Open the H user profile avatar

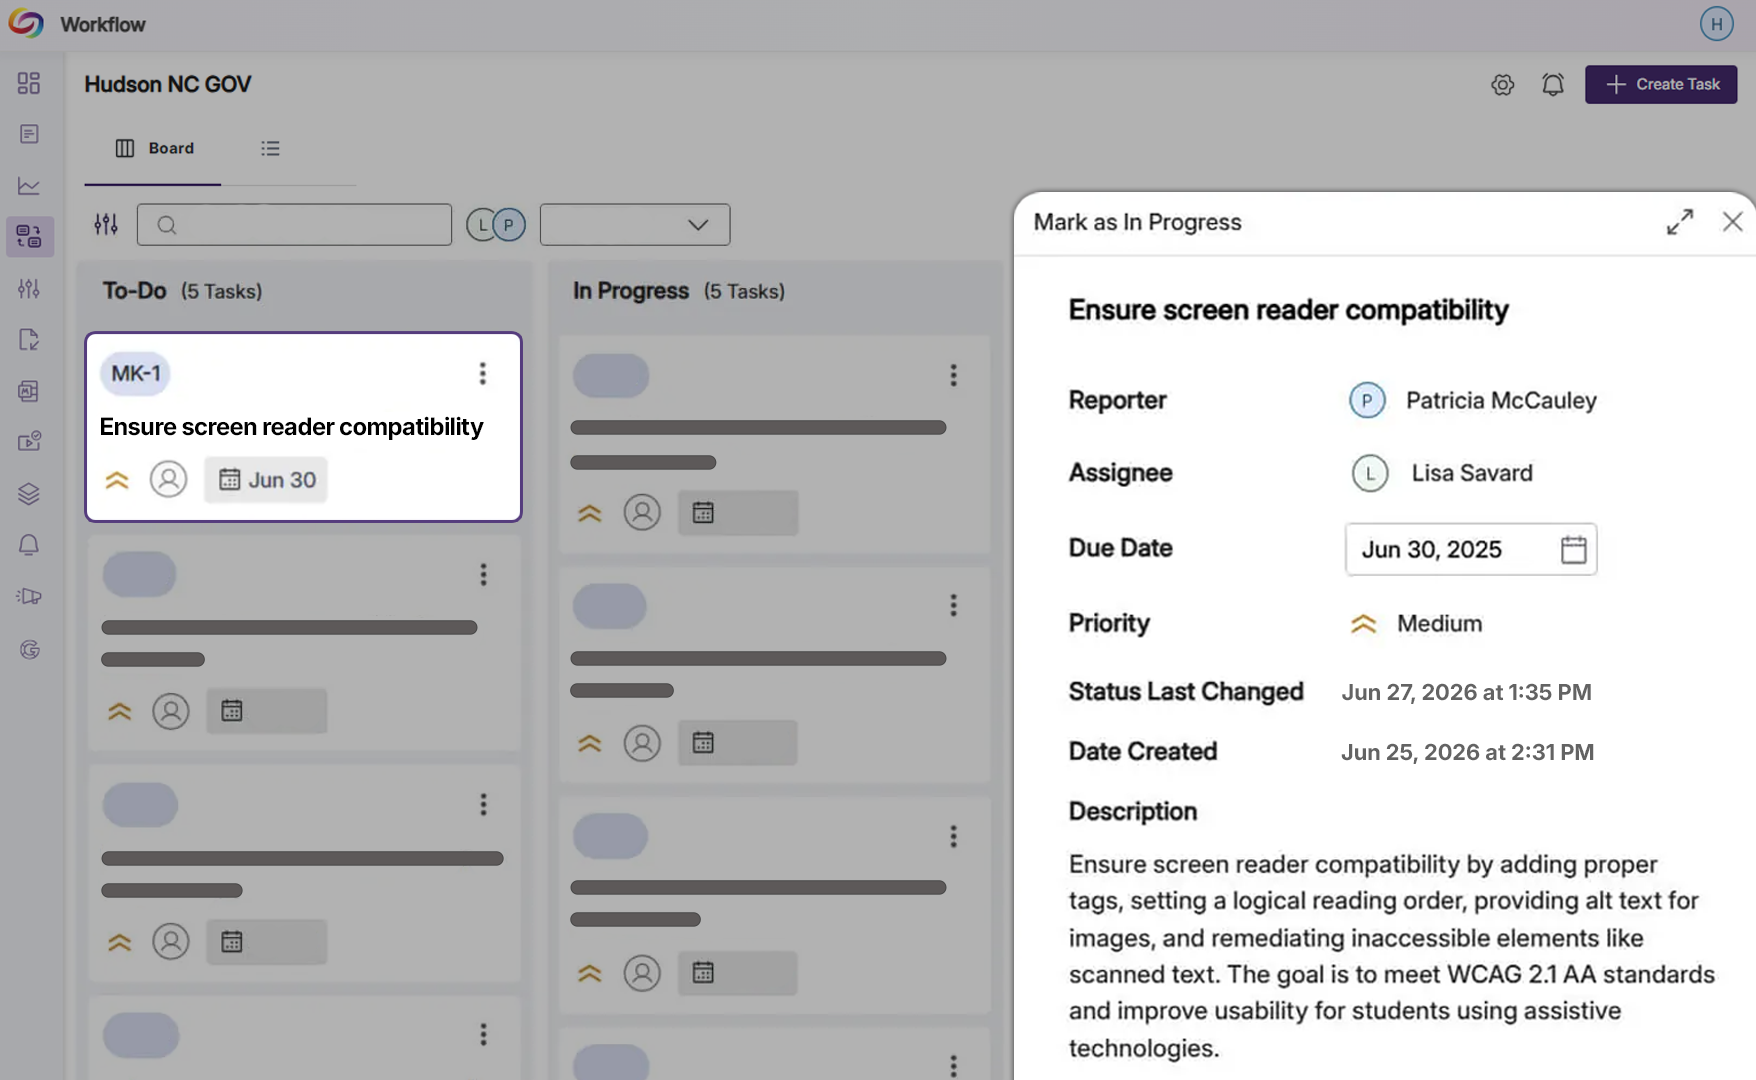1716,24
